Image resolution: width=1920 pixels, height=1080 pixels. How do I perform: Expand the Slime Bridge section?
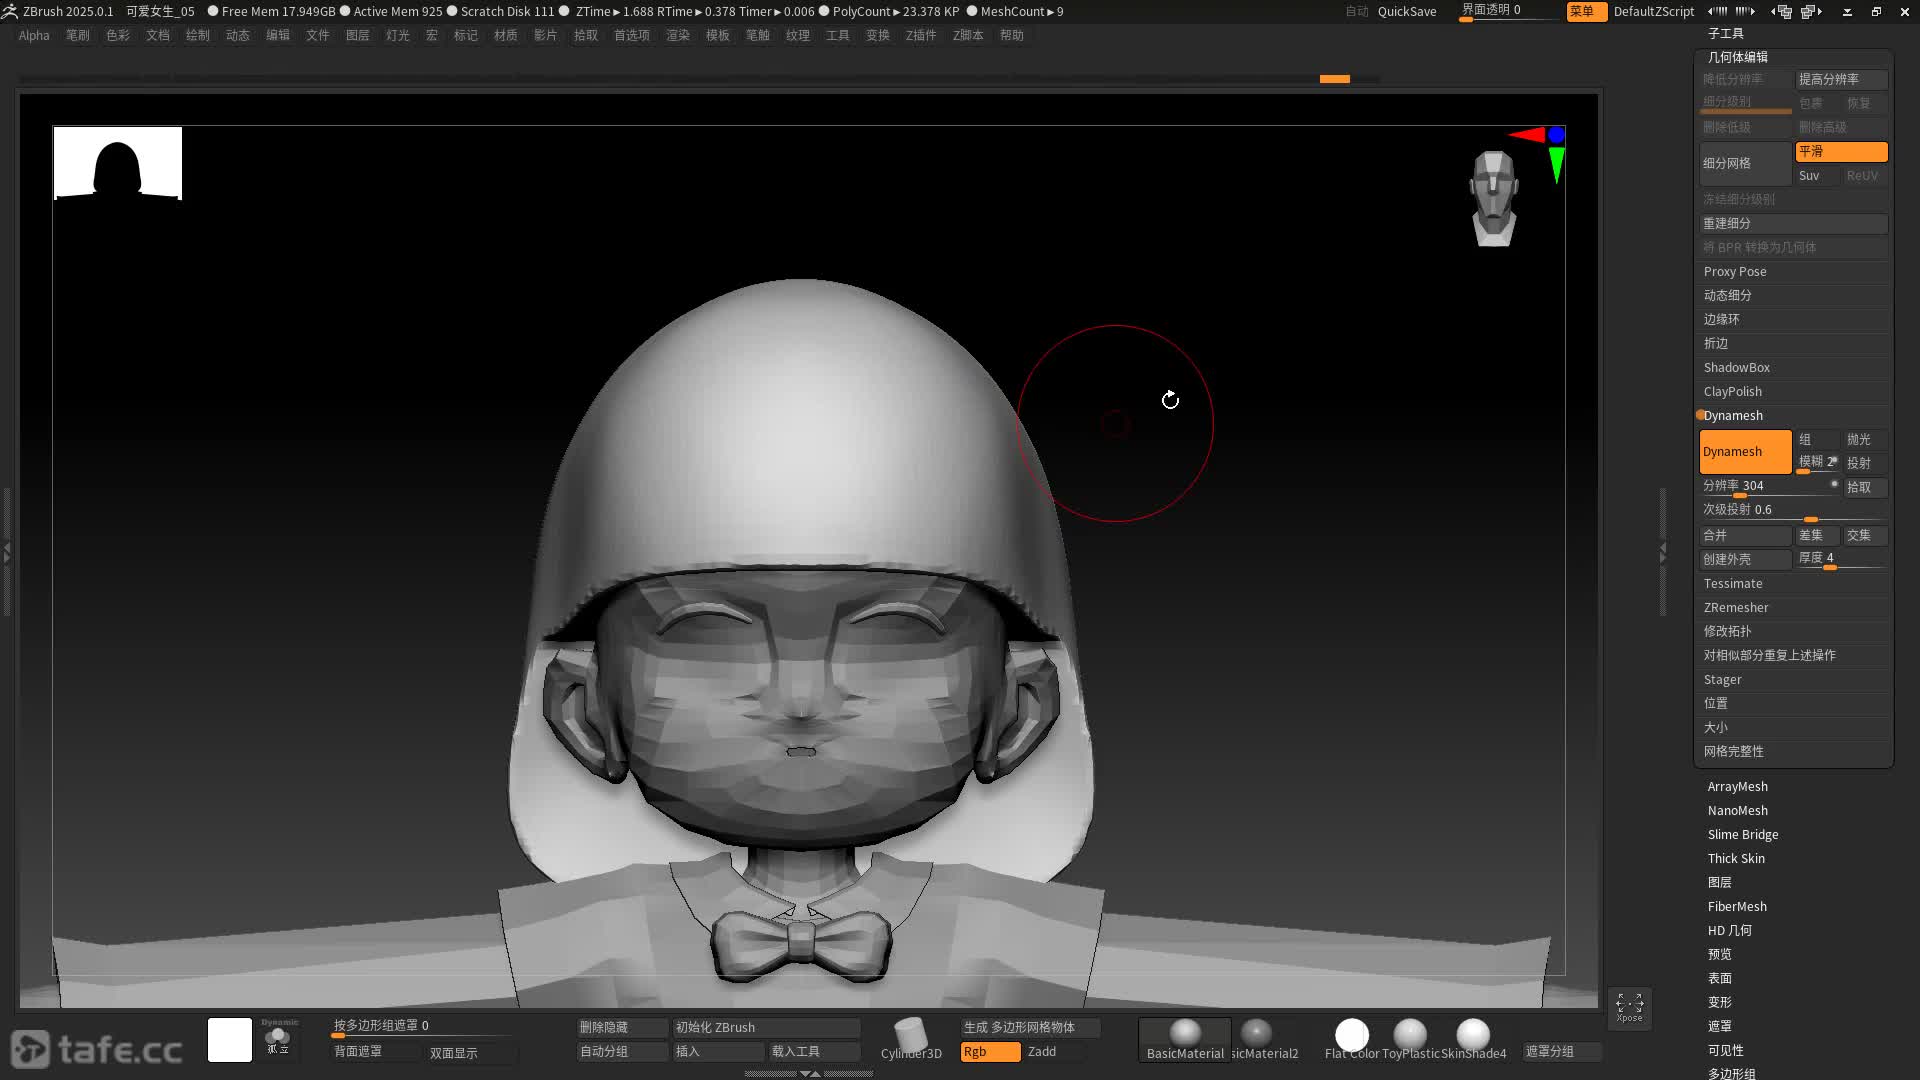click(x=1742, y=835)
